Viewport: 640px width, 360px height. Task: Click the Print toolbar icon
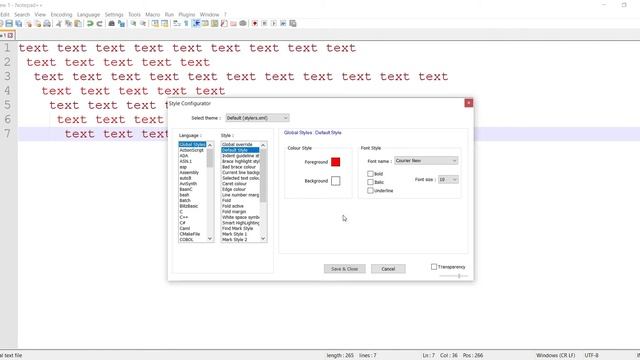[47, 24]
